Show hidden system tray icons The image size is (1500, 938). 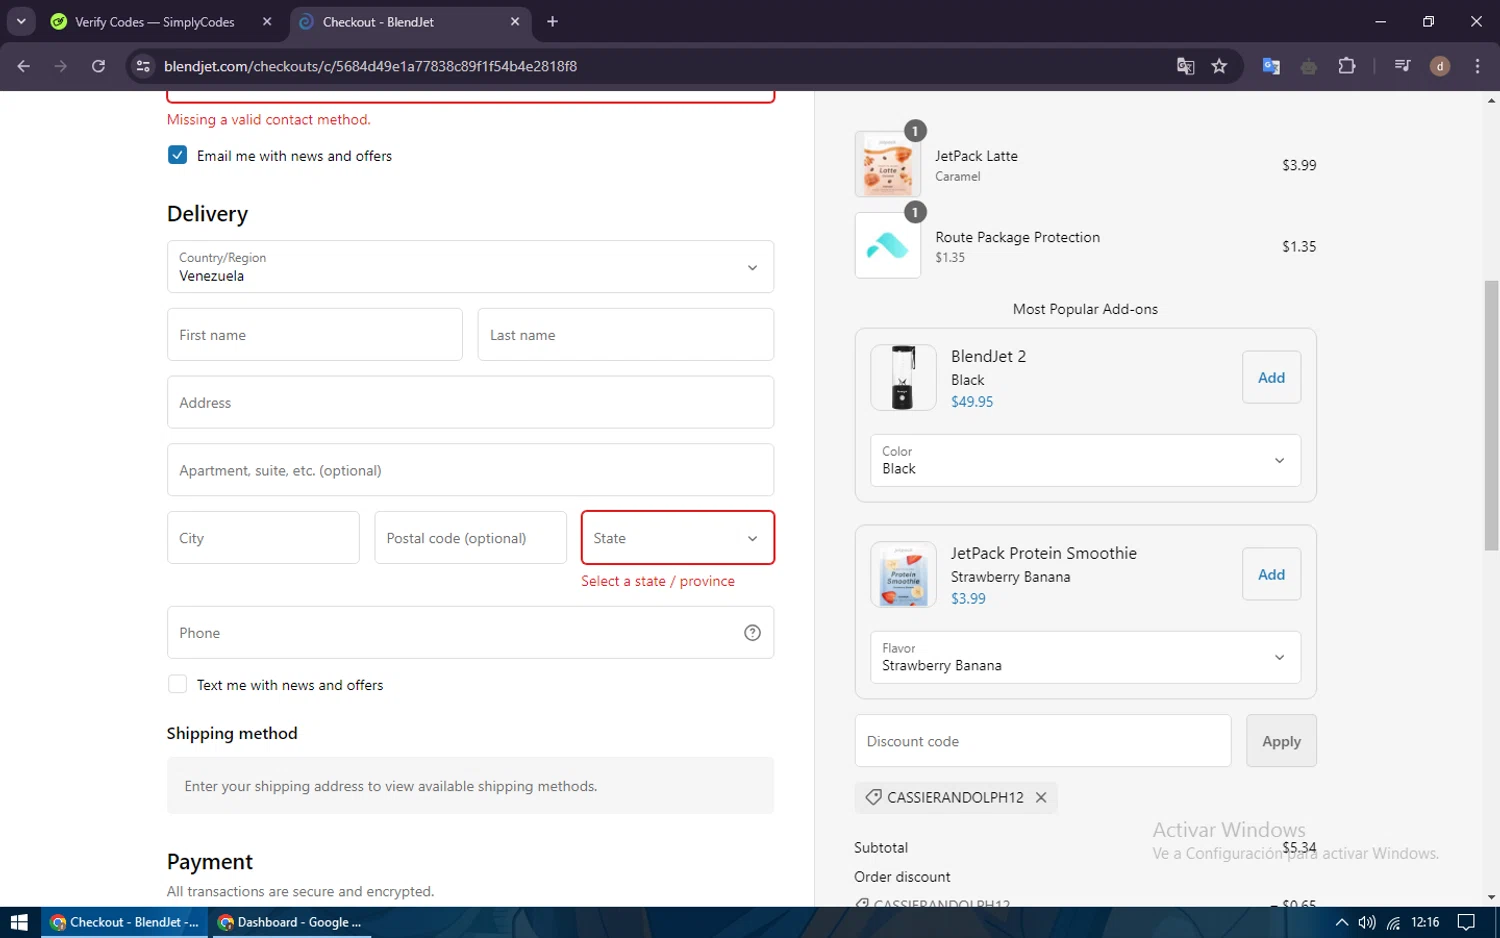(x=1341, y=922)
